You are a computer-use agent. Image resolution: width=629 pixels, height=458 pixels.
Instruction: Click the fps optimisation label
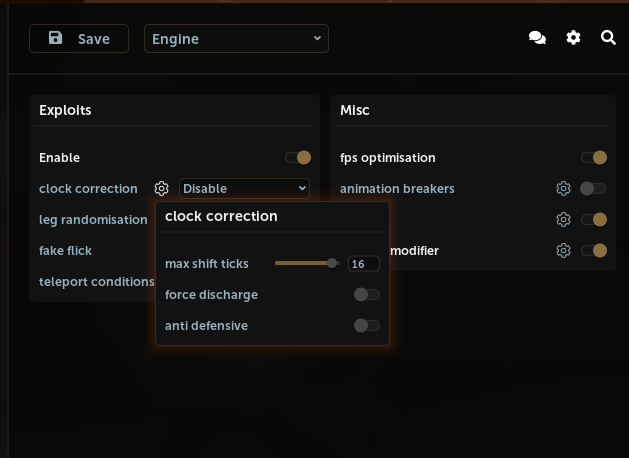pyautogui.click(x=388, y=158)
